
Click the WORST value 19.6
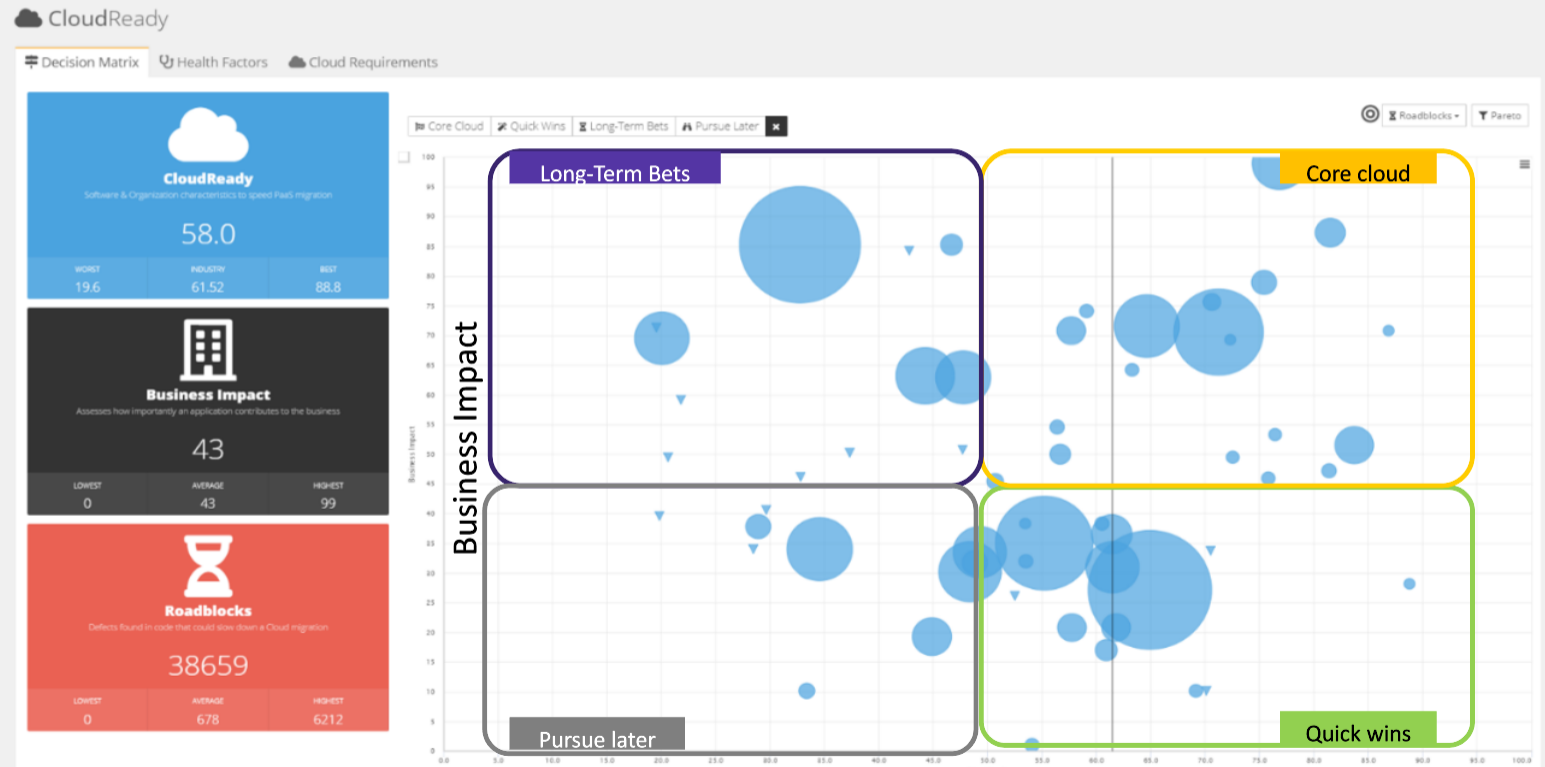coord(87,287)
